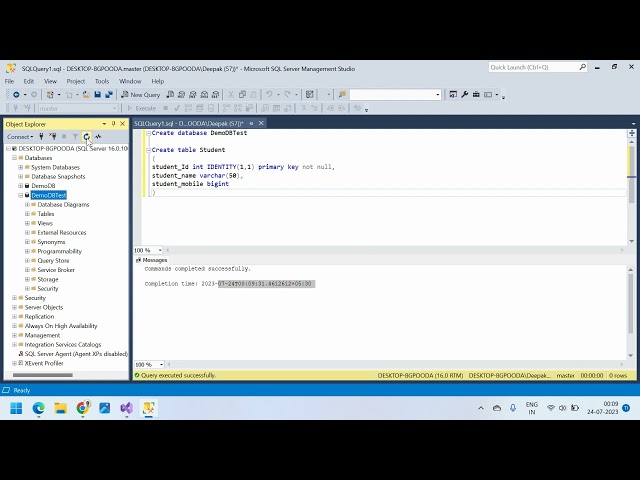Expand the DemoDB database node

tap(20, 186)
